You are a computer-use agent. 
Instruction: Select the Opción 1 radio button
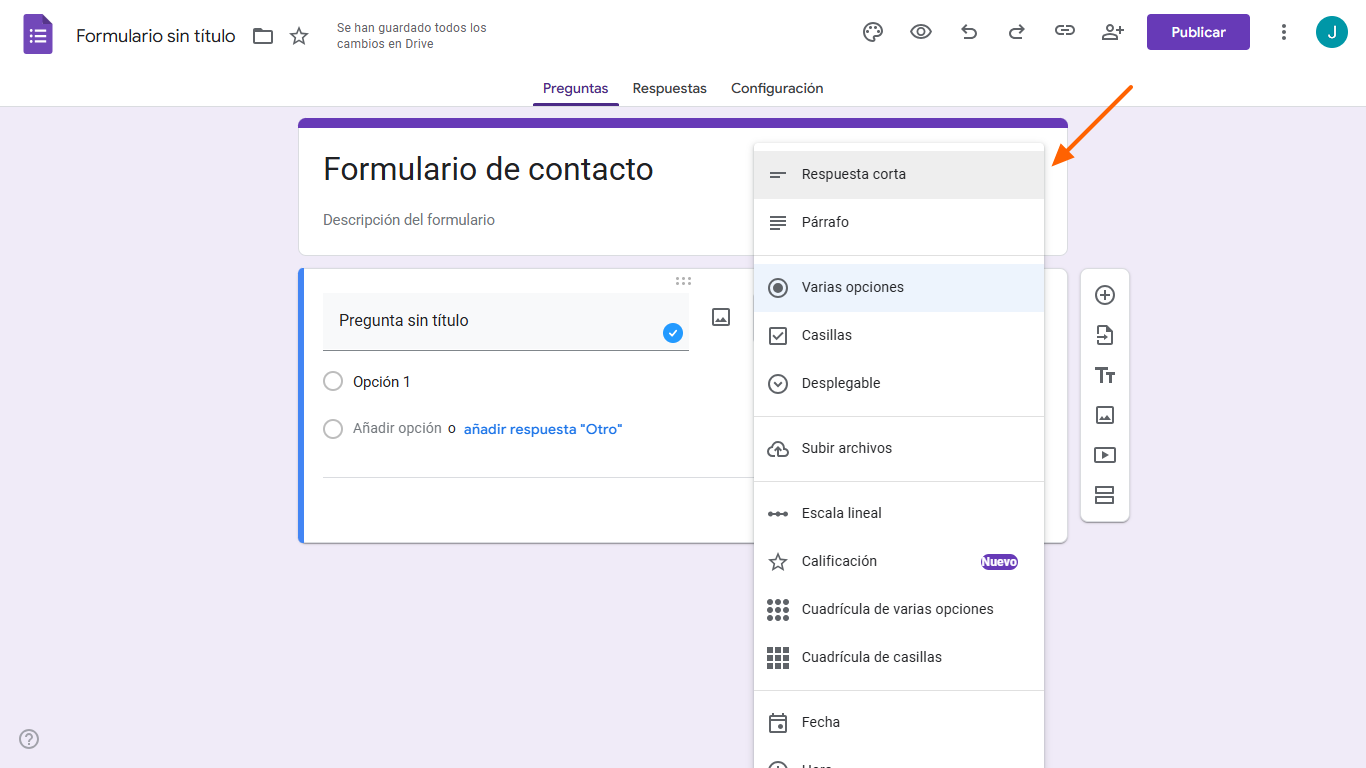click(x=333, y=382)
